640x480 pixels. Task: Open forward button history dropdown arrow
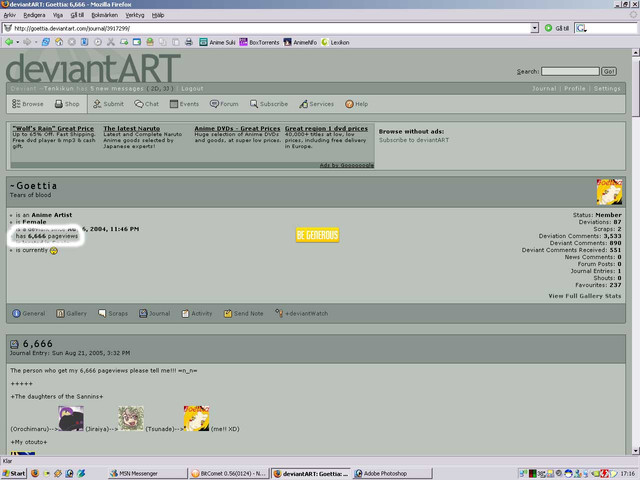[x=36, y=42]
